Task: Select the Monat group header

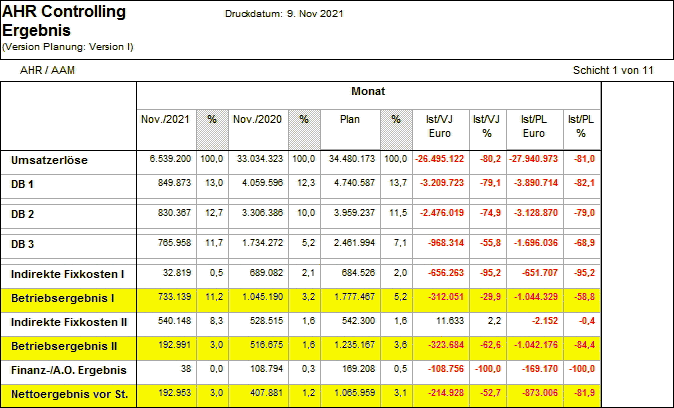Action: tap(371, 91)
